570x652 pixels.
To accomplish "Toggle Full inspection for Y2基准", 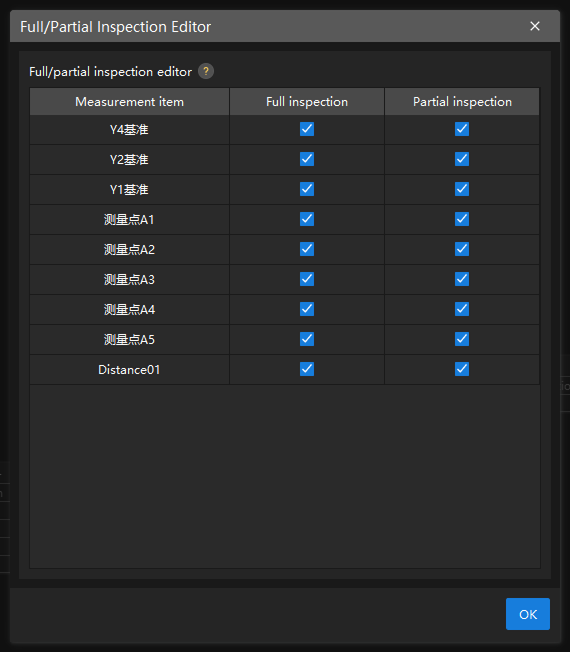I will pyautogui.click(x=307, y=159).
